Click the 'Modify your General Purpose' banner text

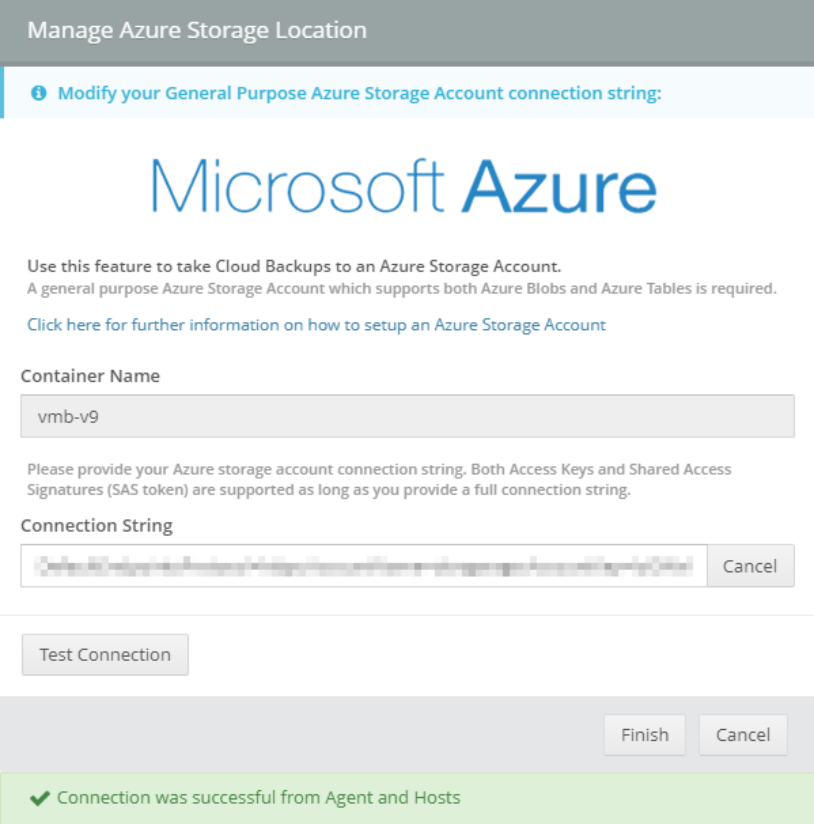[360, 94]
